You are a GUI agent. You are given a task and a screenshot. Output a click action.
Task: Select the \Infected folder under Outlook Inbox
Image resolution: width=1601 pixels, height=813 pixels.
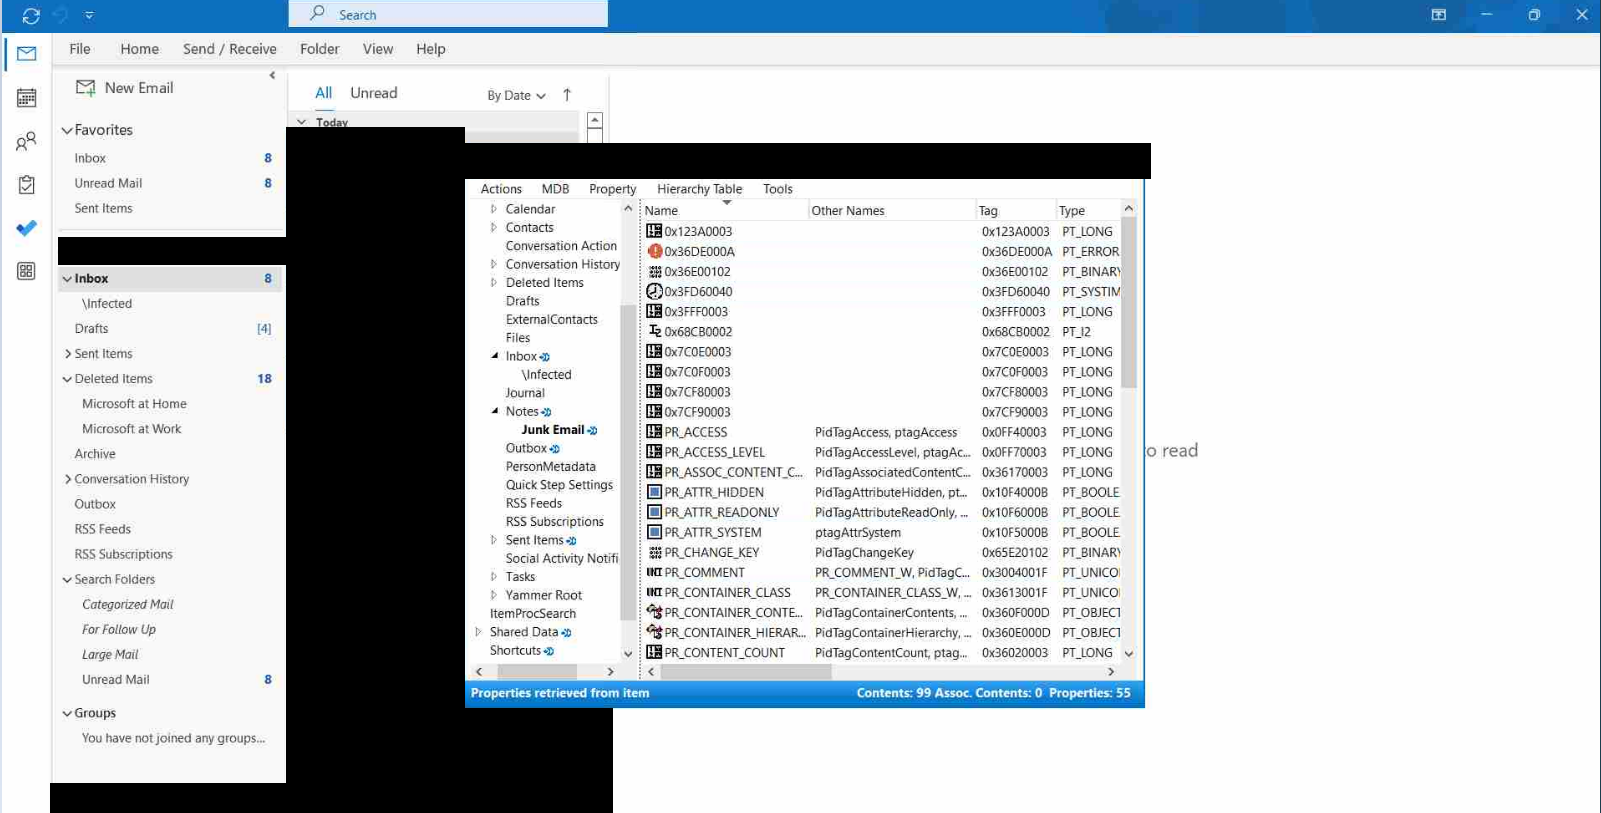[x=107, y=304]
